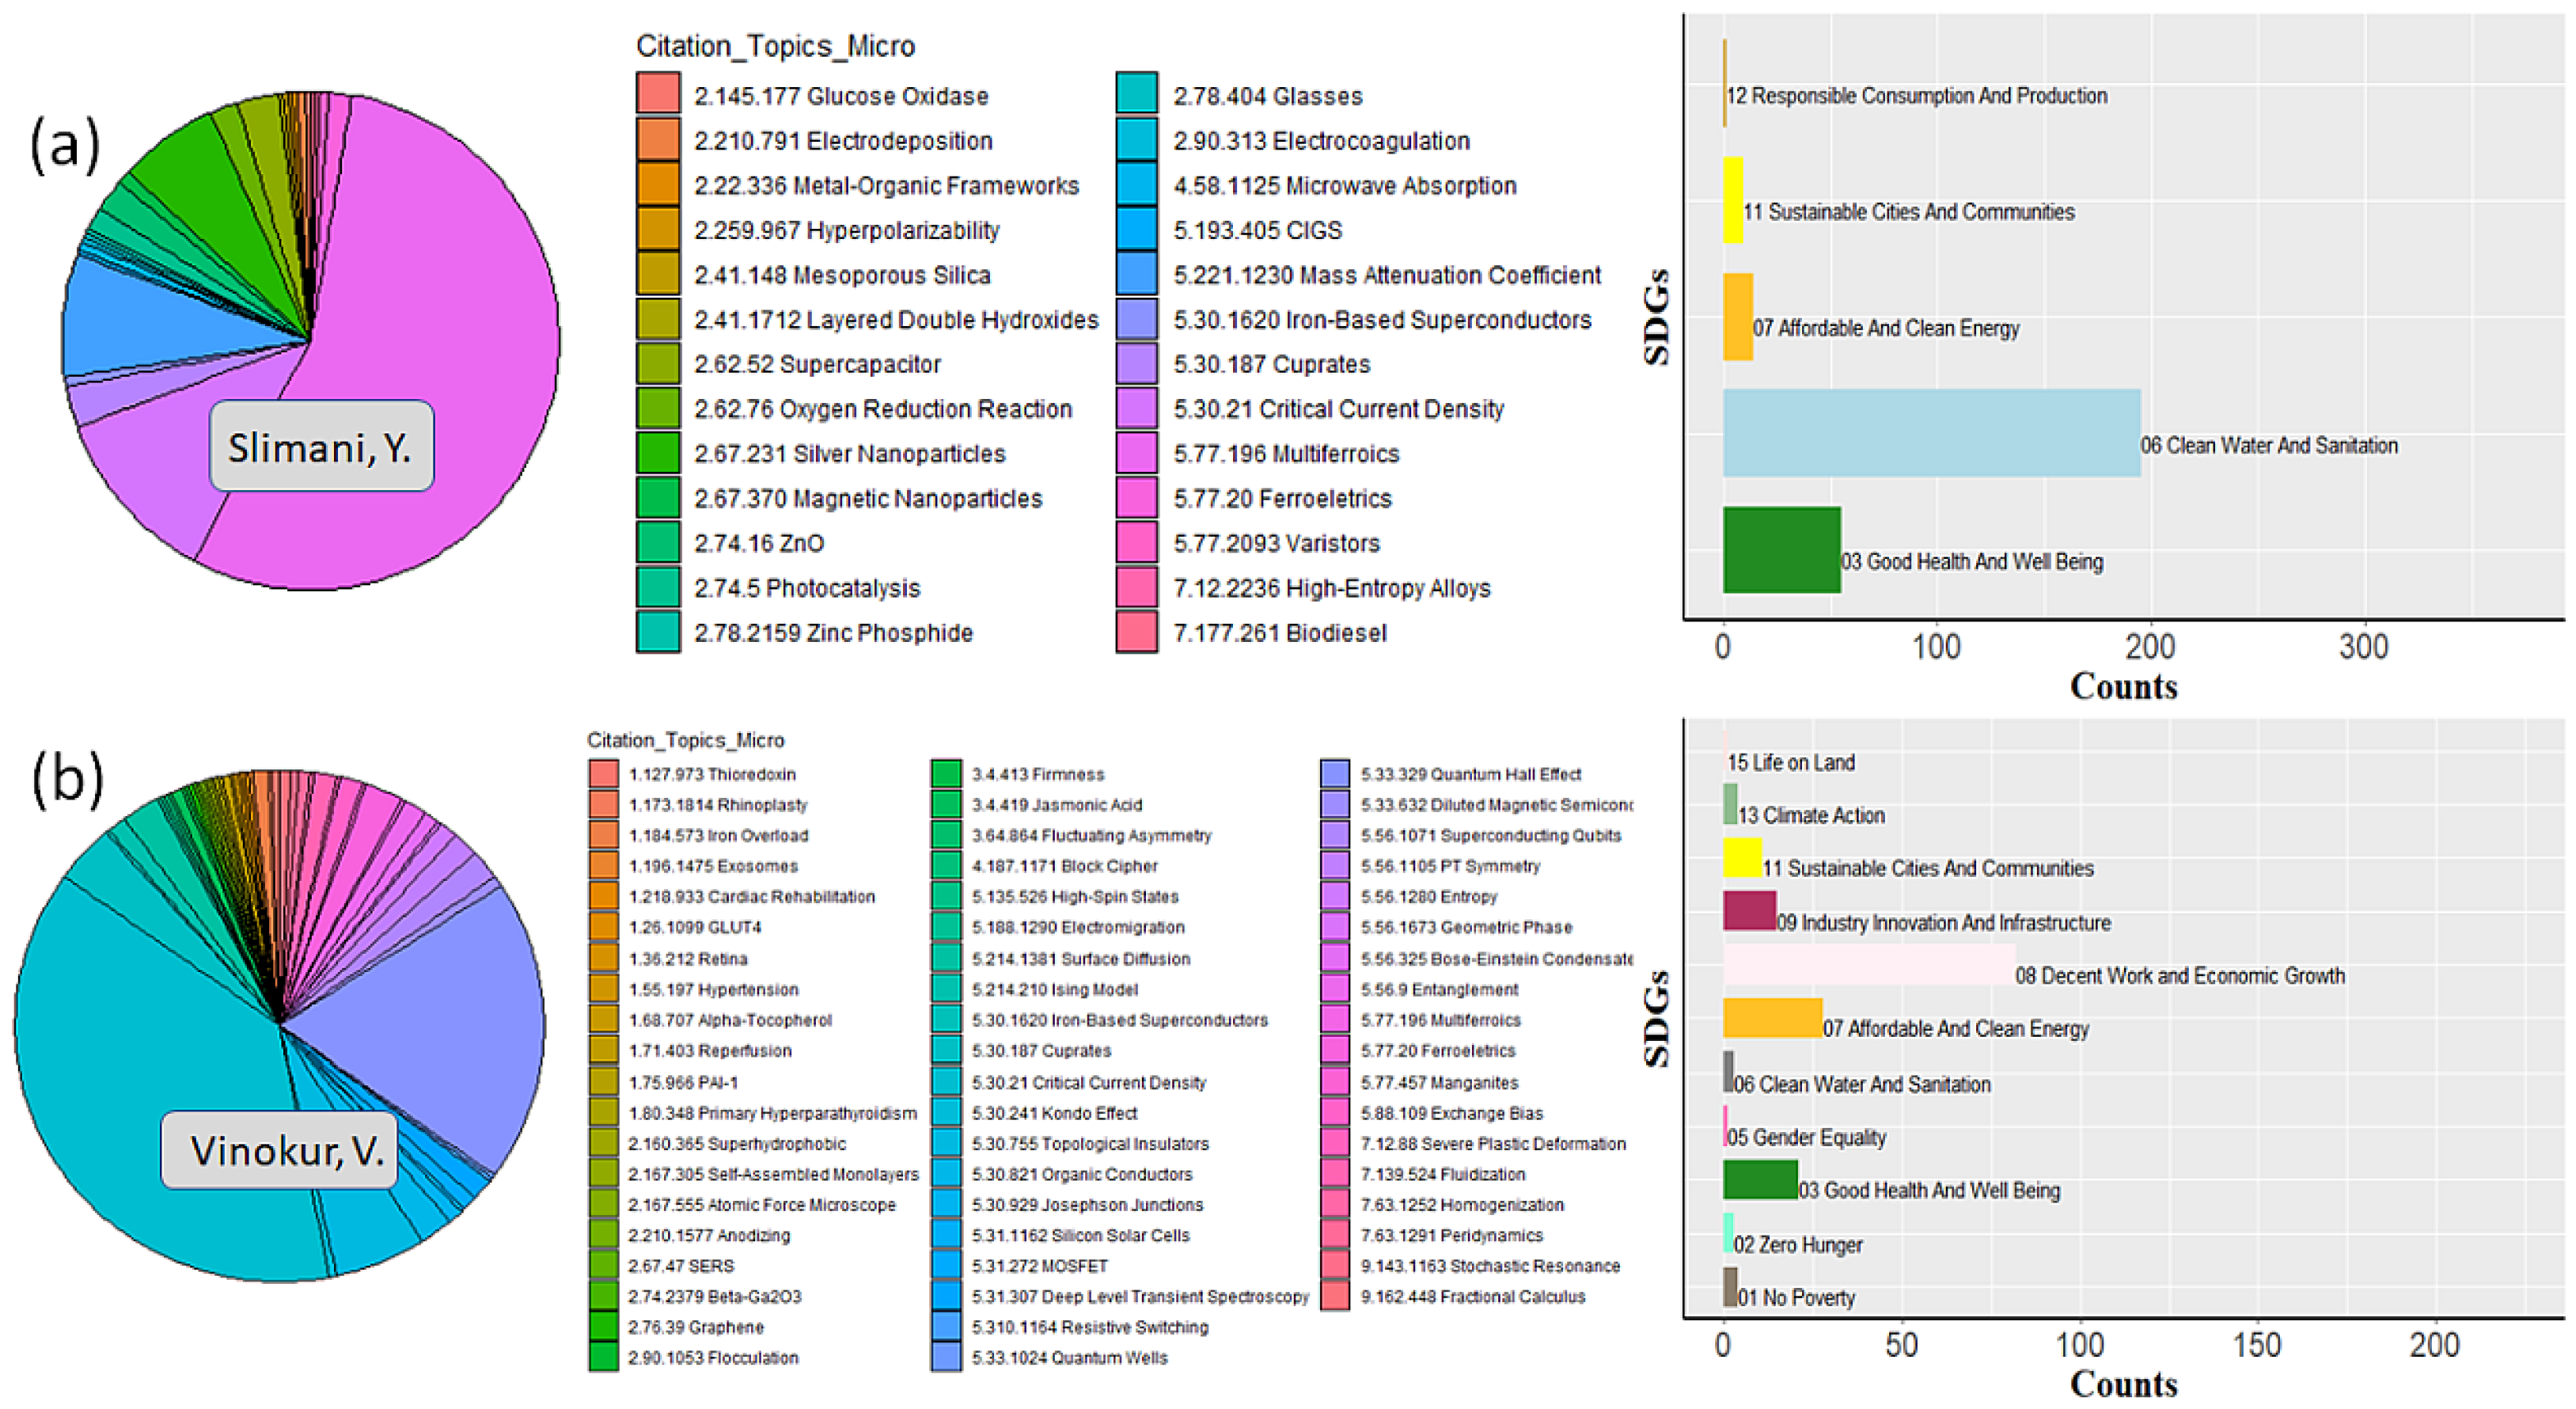Image resolution: width=2576 pixels, height=1409 pixels.
Task: Click '02 Zero Hunger' label
Action: (1798, 1245)
